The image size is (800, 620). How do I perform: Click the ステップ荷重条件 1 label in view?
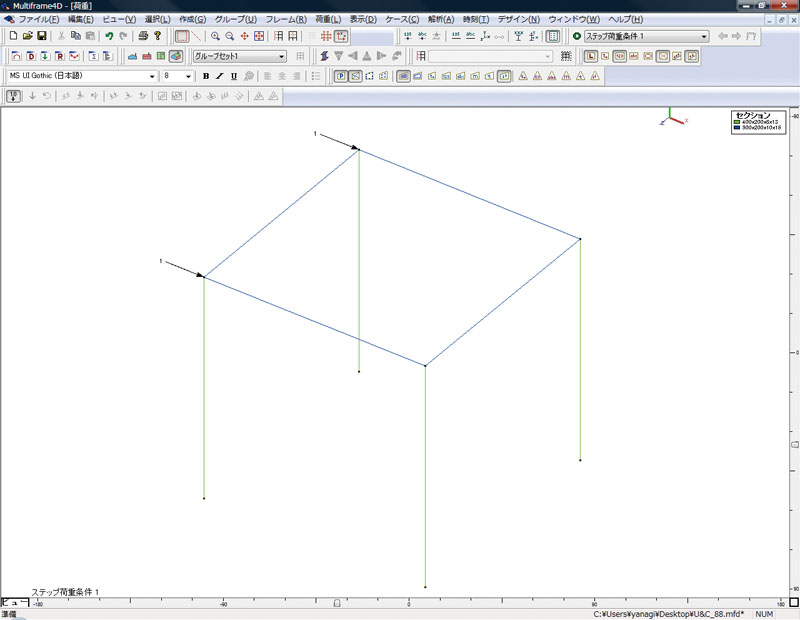coord(65,592)
